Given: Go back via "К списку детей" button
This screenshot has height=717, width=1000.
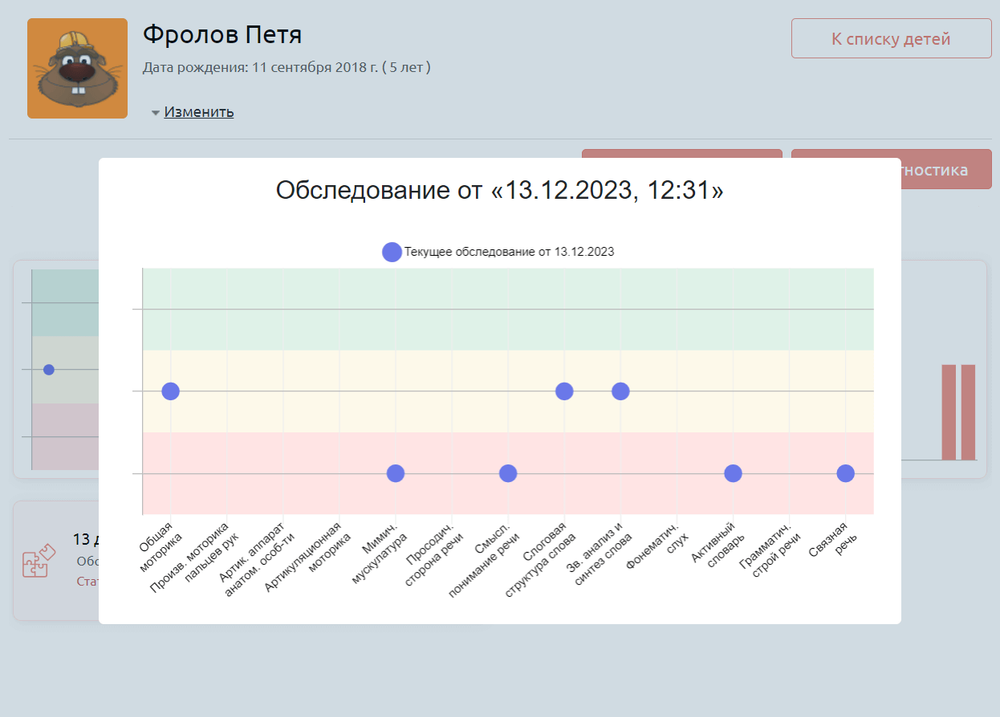Looking at the screenshot, I should tap(890, 39).
